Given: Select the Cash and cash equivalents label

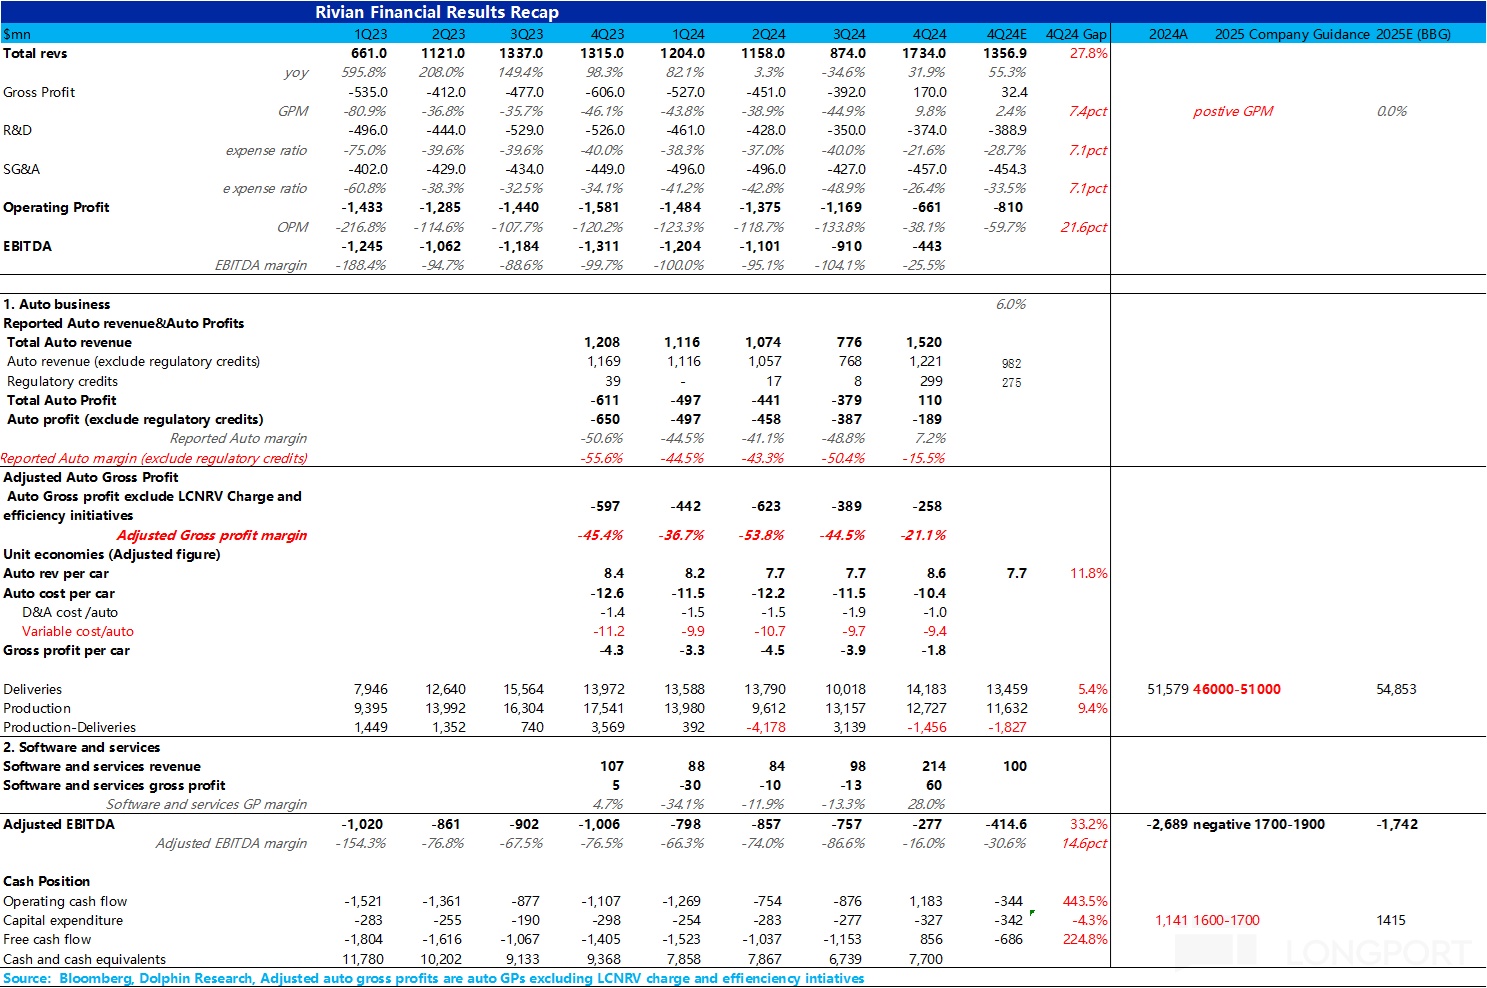Looking at the screenshot, I should 84,959.
